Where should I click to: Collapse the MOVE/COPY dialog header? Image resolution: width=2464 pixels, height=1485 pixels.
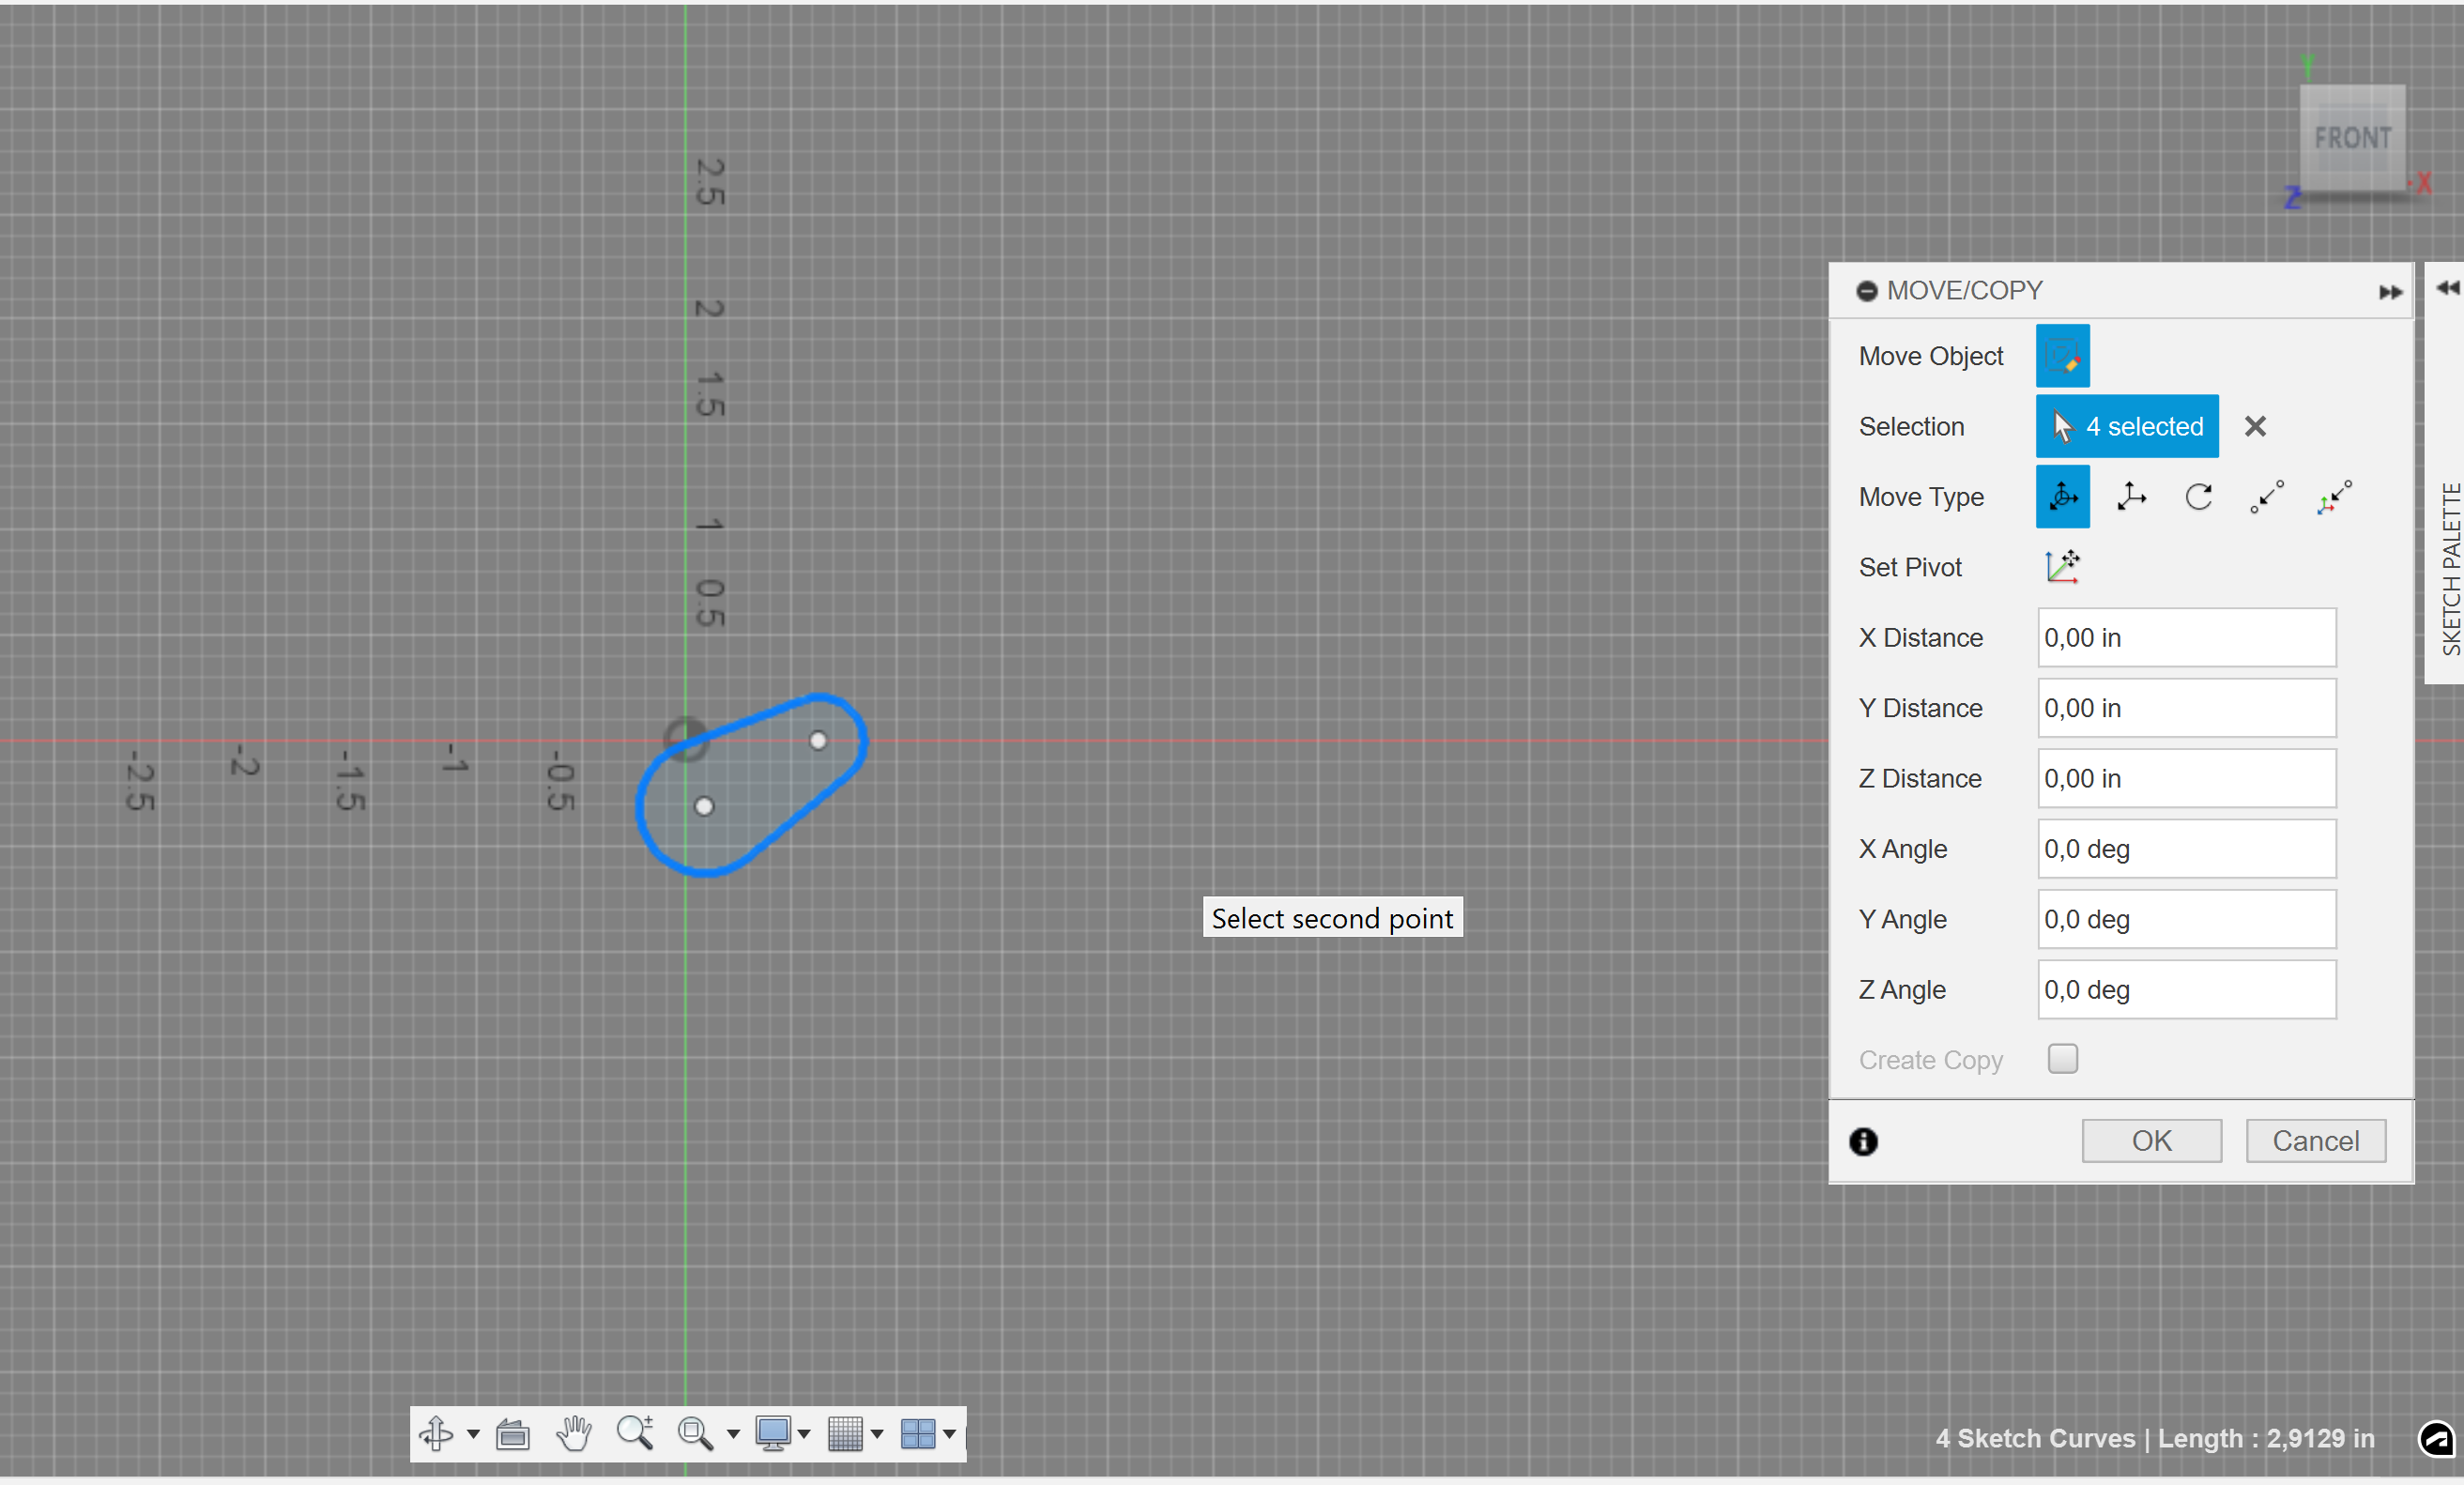[x=1868, y=290]
